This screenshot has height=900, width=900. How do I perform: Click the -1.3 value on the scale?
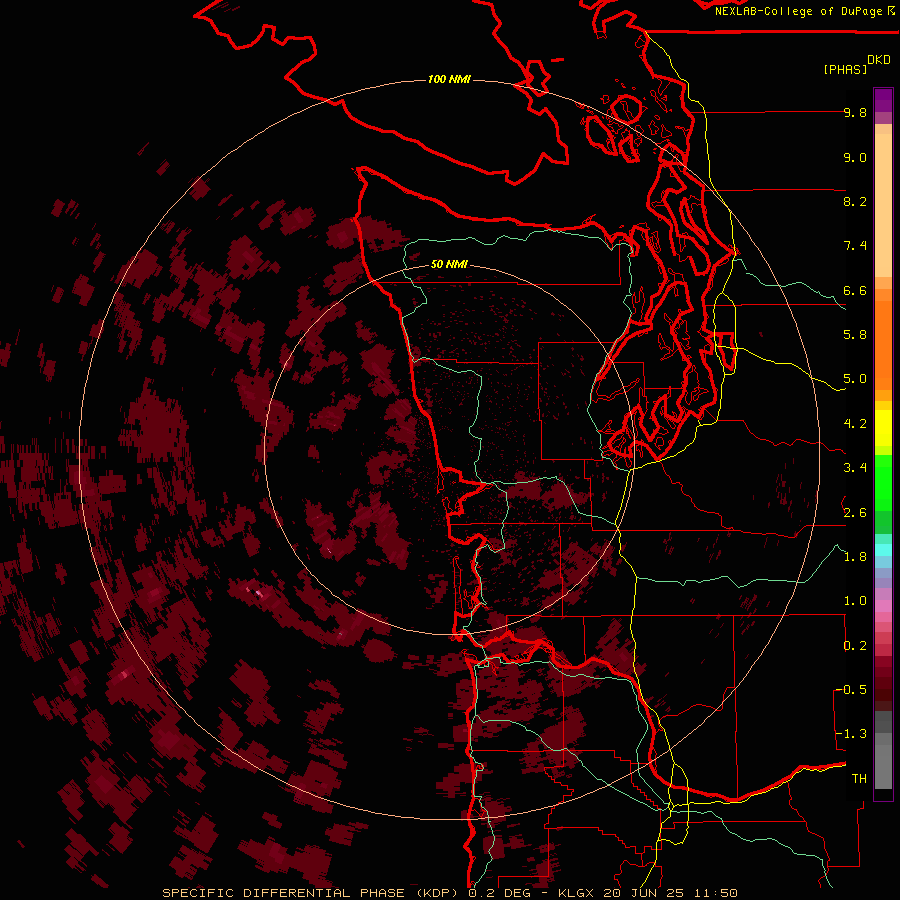(x=851, y=734)
